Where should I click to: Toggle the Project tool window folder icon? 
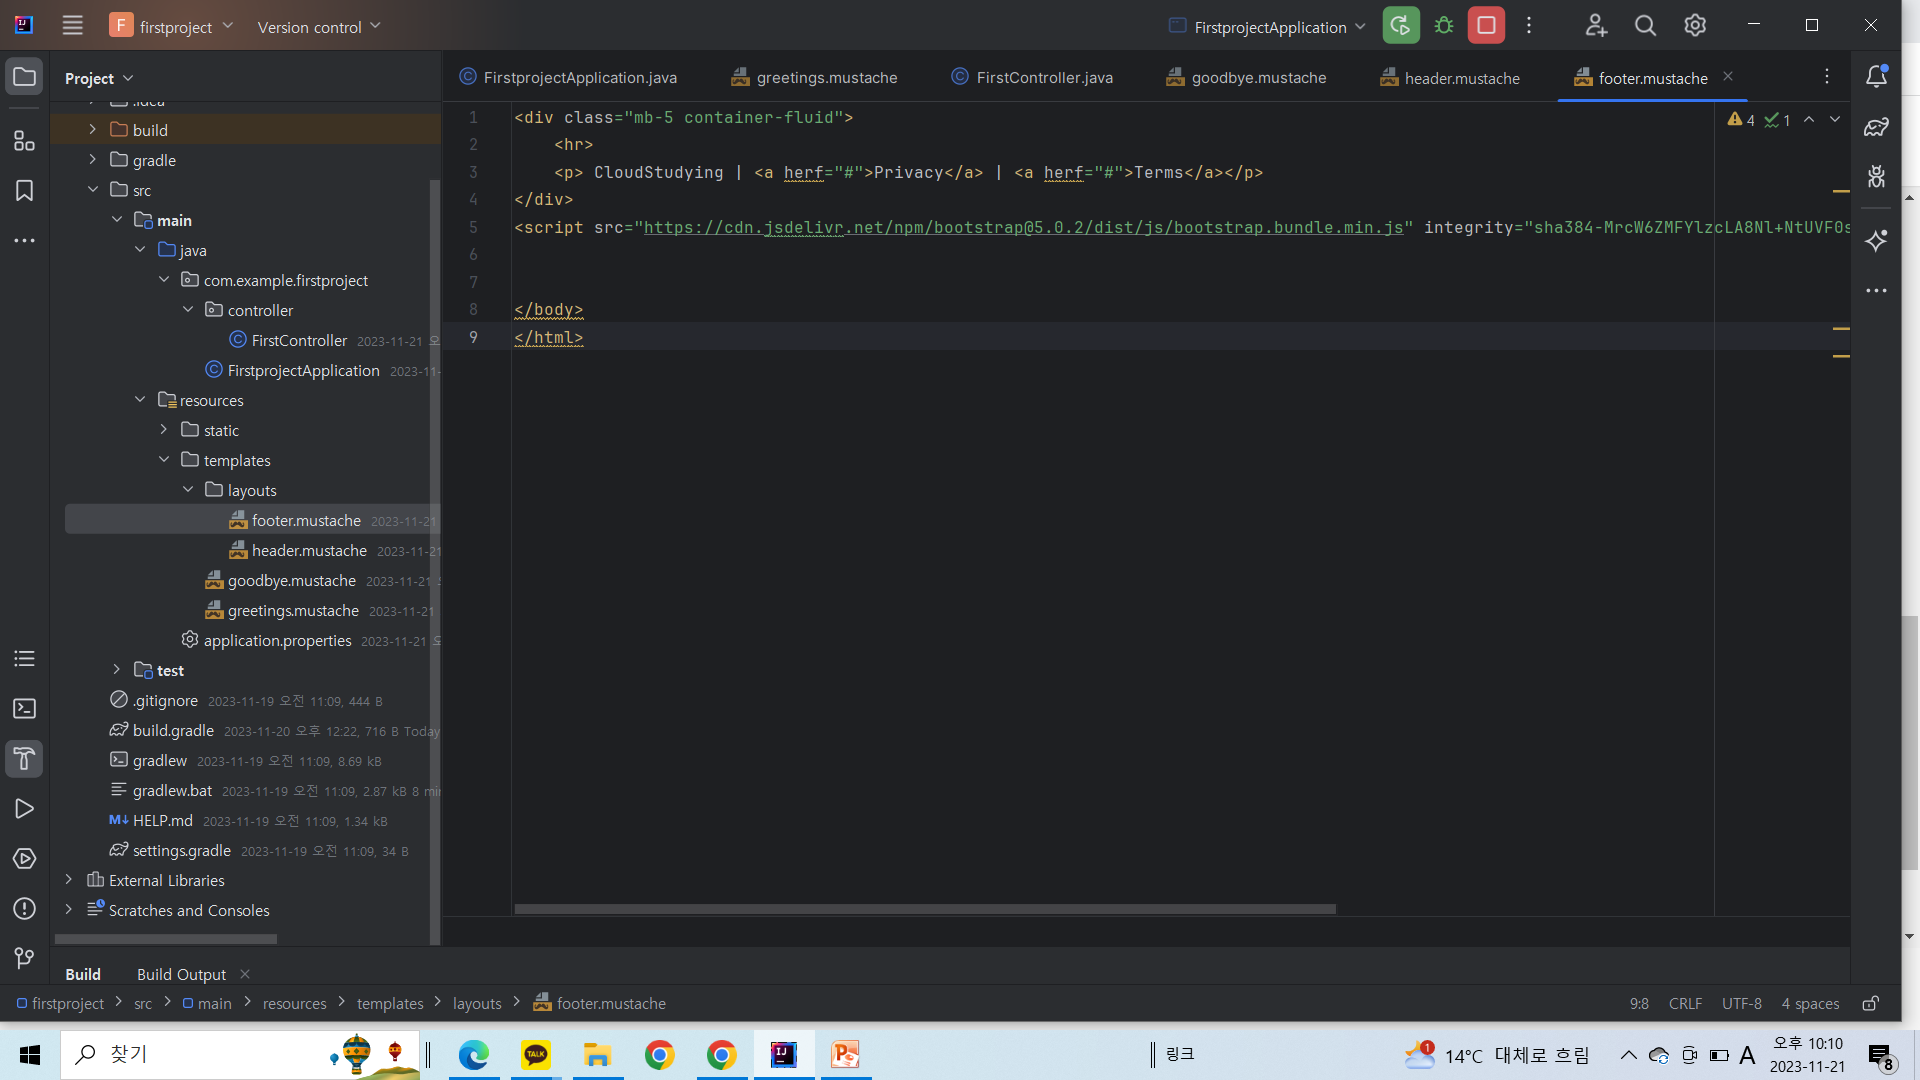point(24,77)
